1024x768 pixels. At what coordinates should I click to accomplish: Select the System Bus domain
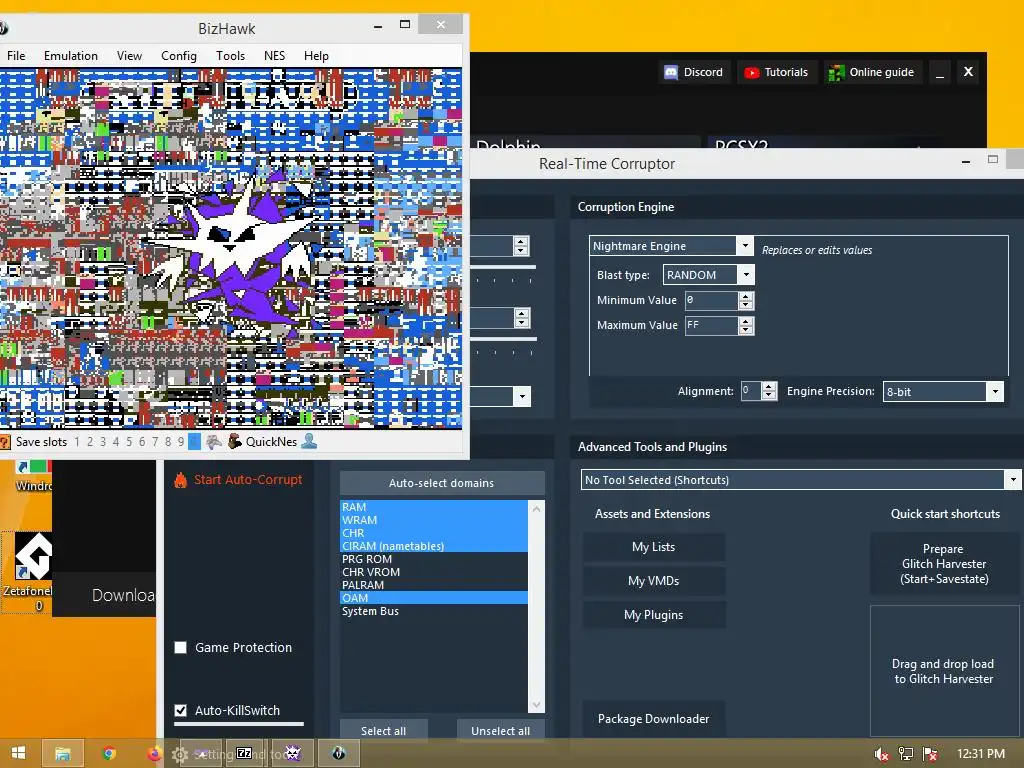tap(434, 611)
